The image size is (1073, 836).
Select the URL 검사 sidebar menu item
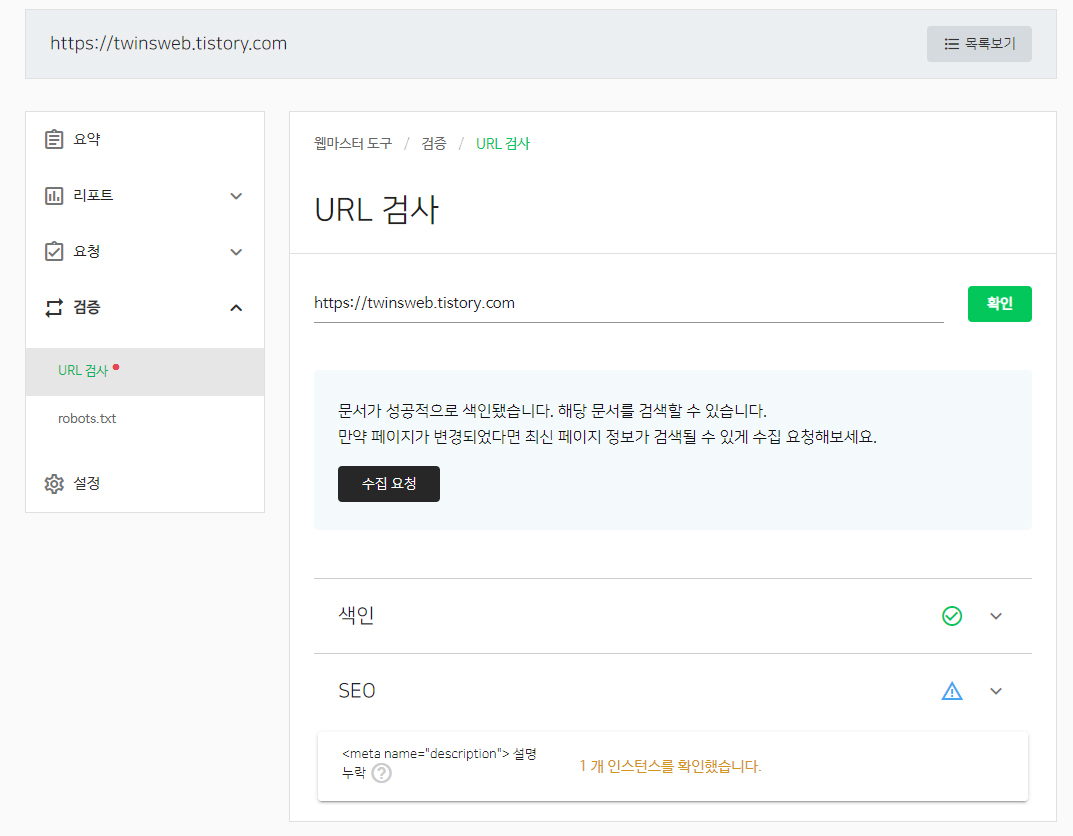[x=82, y=369]
